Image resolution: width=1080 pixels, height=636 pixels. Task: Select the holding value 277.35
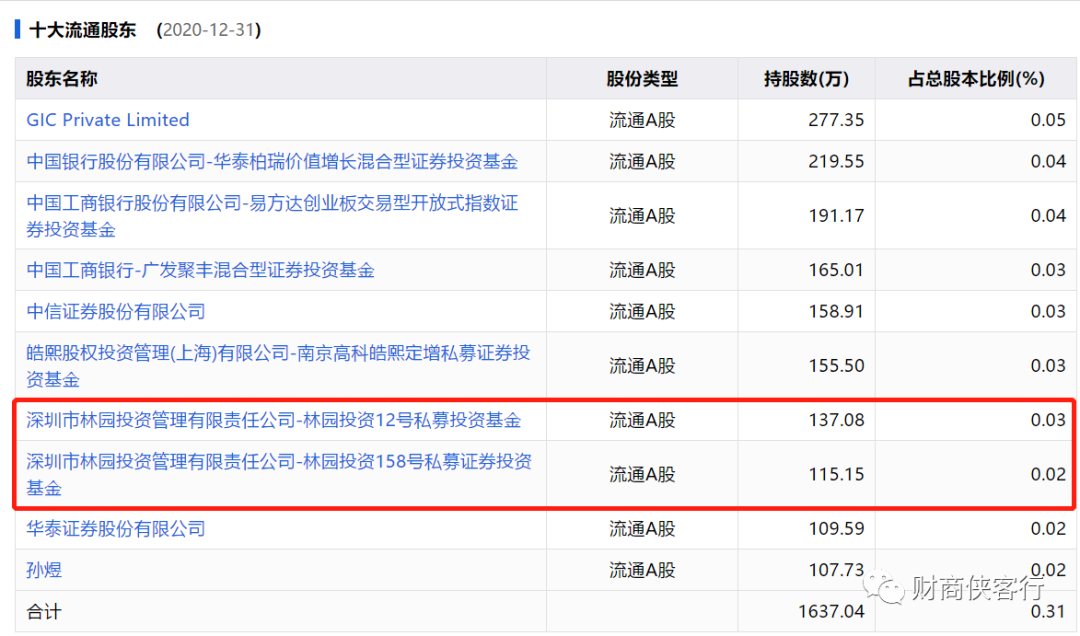[836, 120]
